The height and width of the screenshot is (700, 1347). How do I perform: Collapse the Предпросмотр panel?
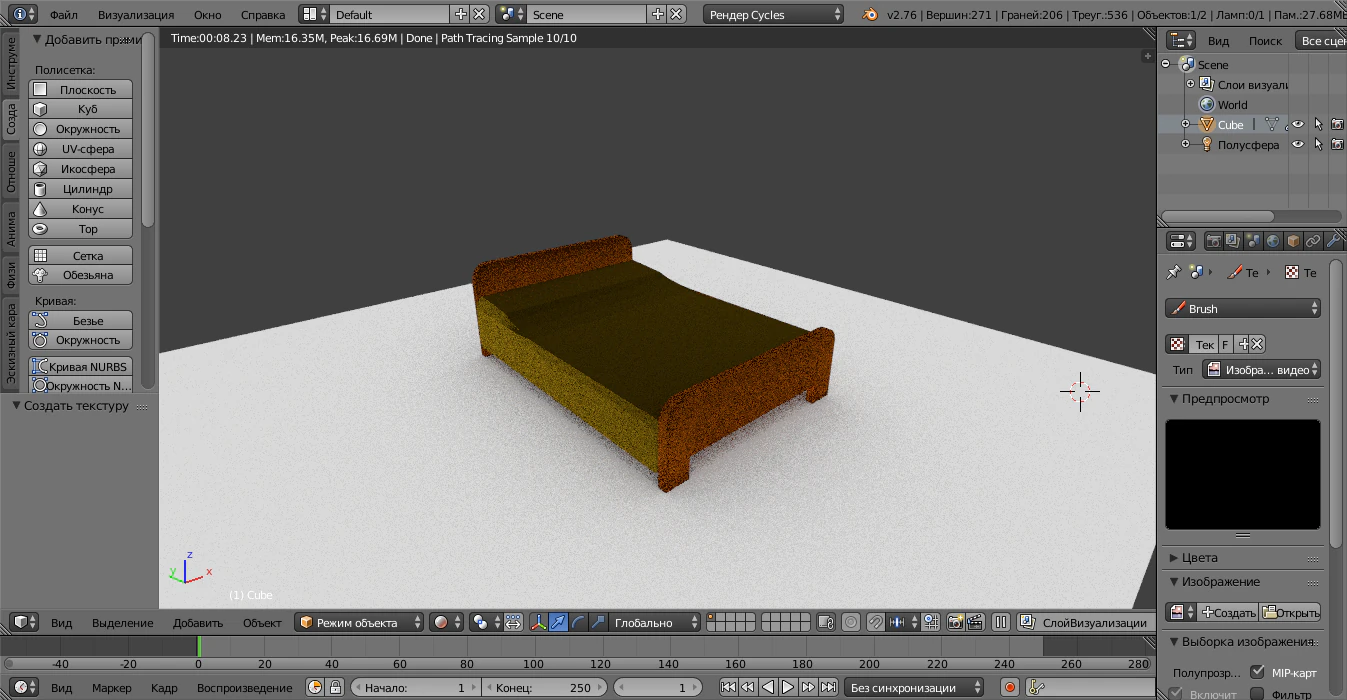click(x=1225, y=398)
